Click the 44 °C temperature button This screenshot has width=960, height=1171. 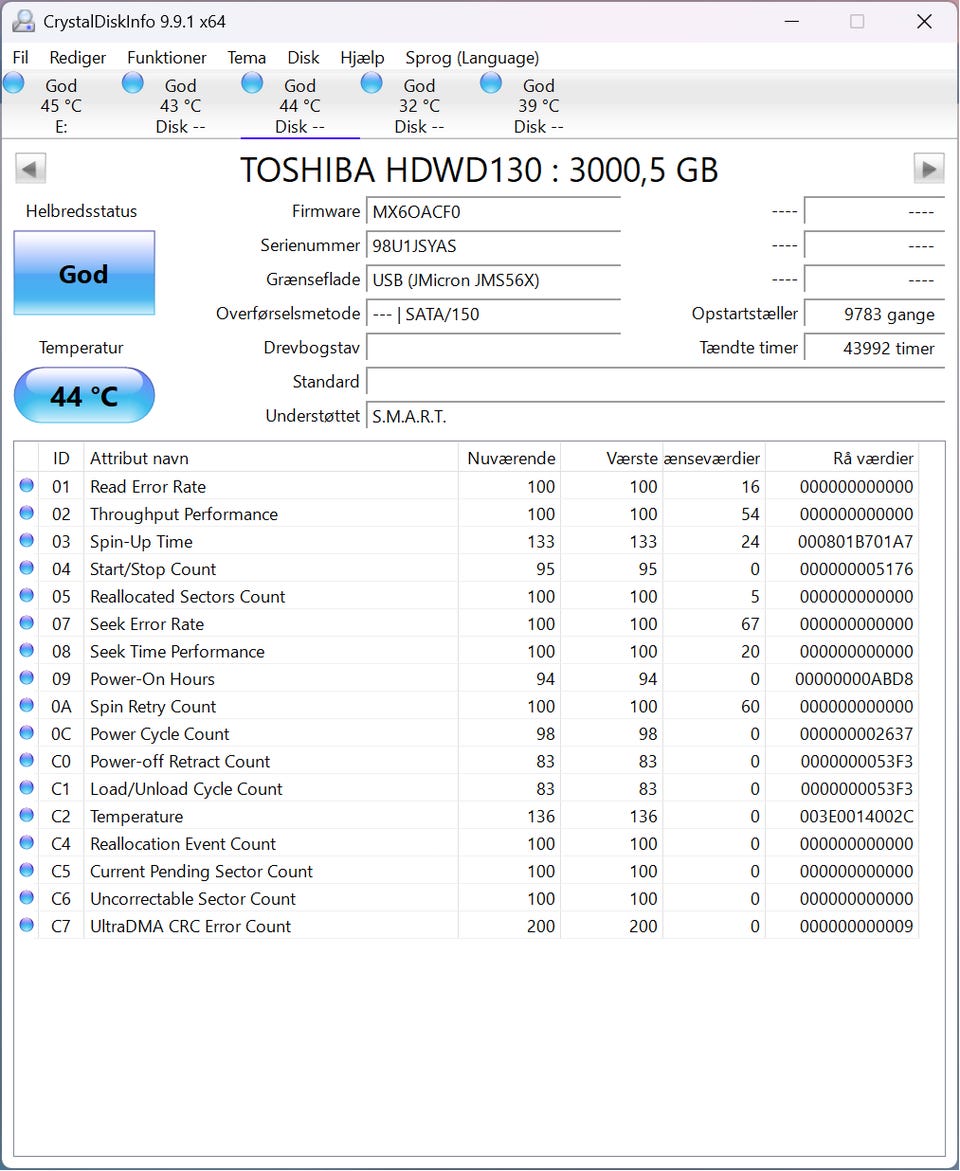pyautogui.click(x=84, y=395)
